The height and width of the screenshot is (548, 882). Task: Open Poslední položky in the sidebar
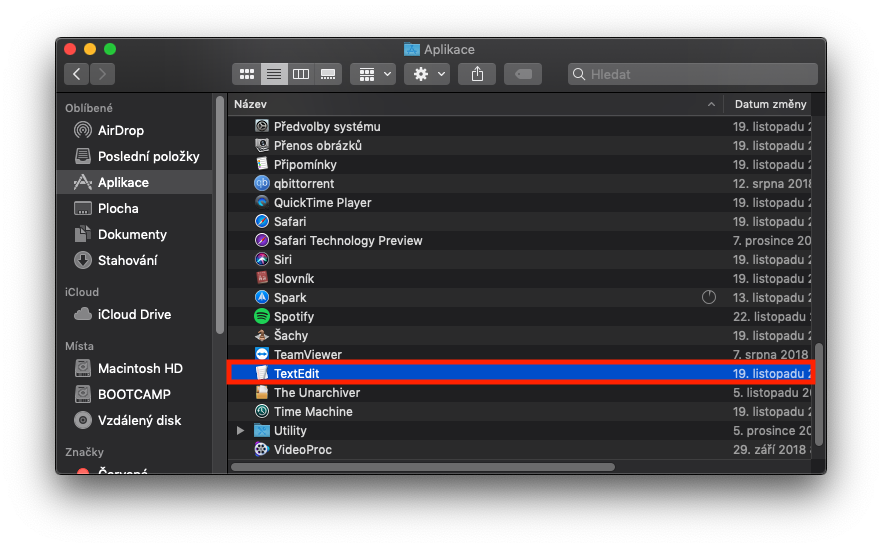coord(135,156)
